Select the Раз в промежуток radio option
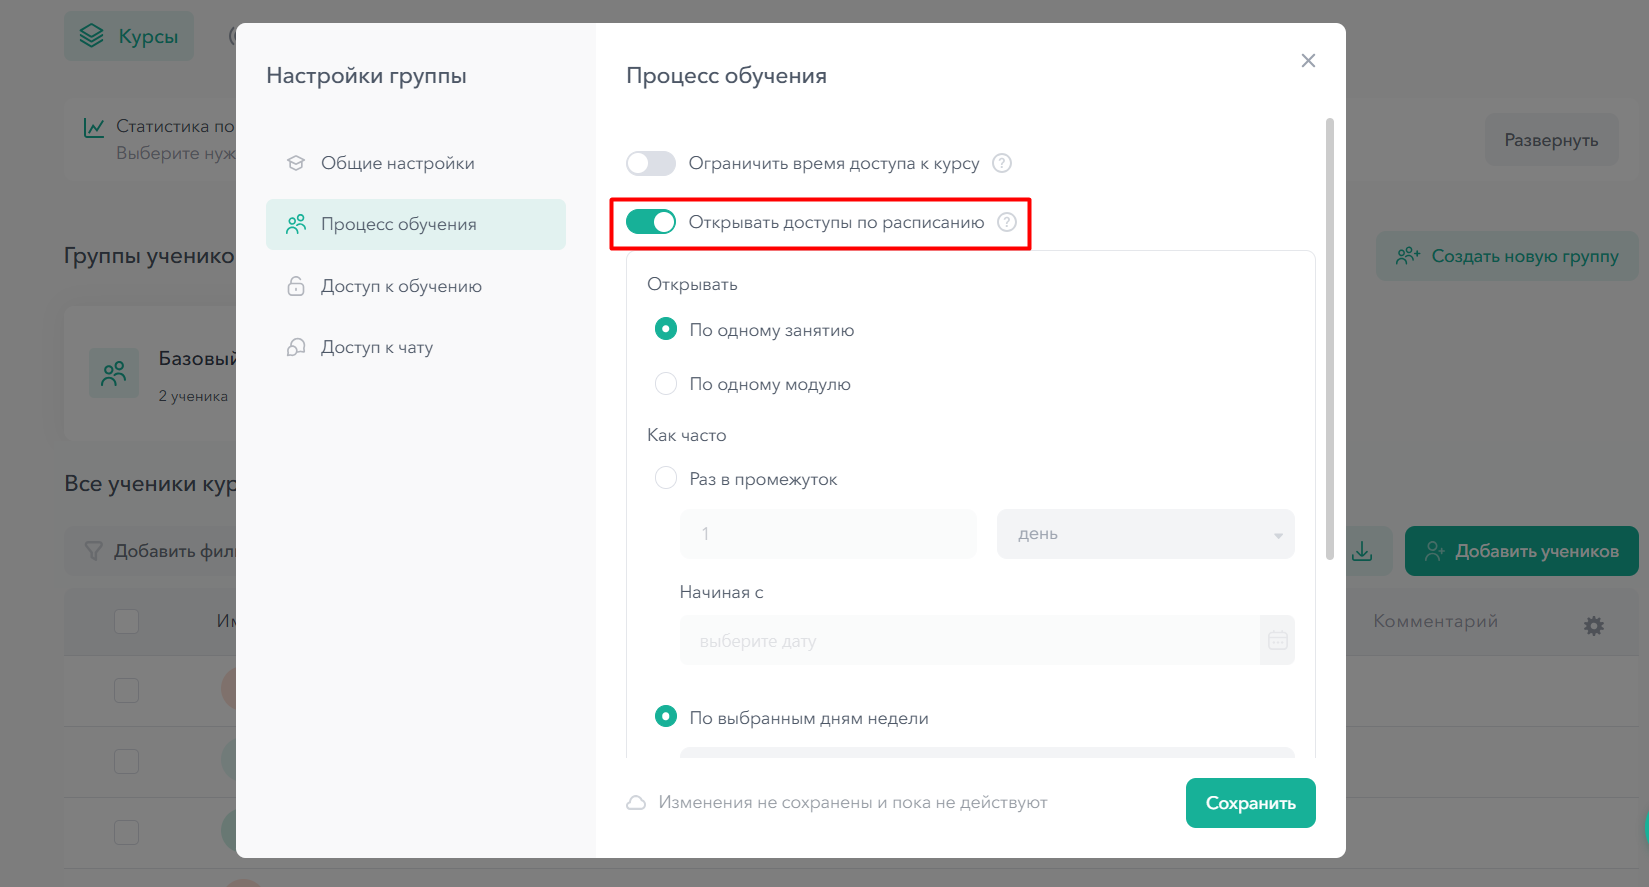The height and width of the screenshot is (887, 1649). (666, 479)
